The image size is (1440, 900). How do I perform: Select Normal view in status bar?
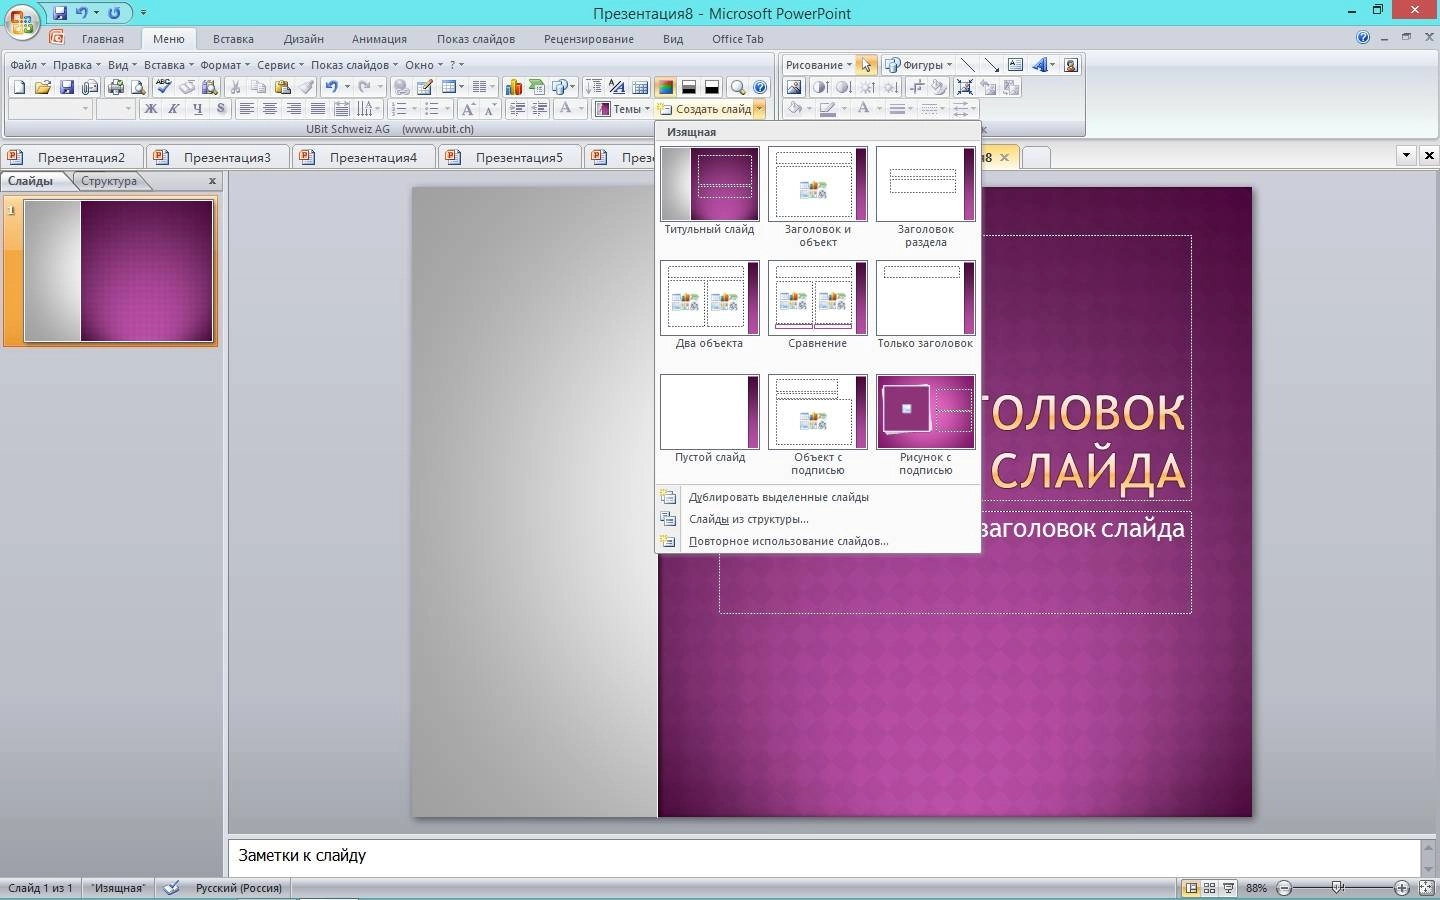[1190, 888]
